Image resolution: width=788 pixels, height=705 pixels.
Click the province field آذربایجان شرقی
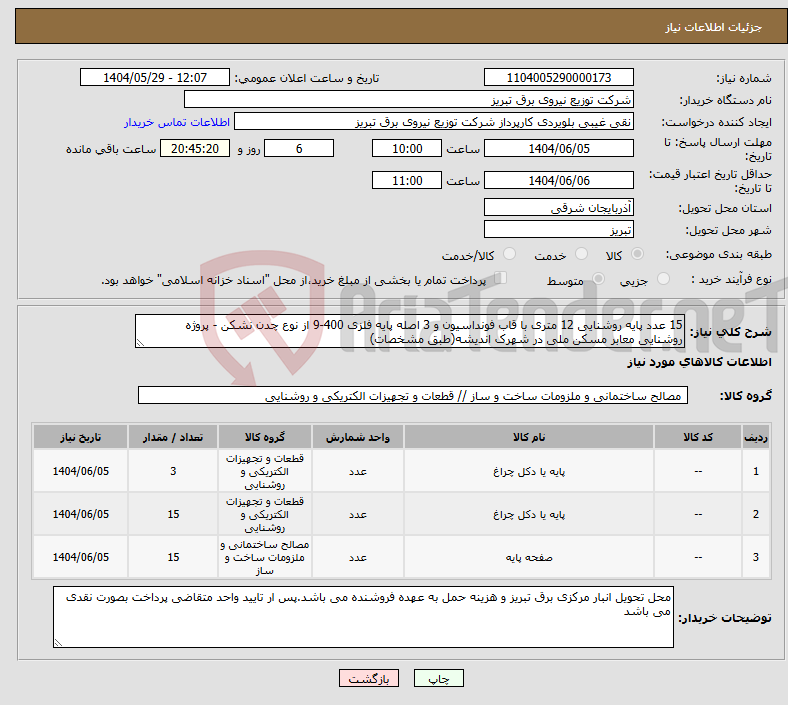coord(558,207)
